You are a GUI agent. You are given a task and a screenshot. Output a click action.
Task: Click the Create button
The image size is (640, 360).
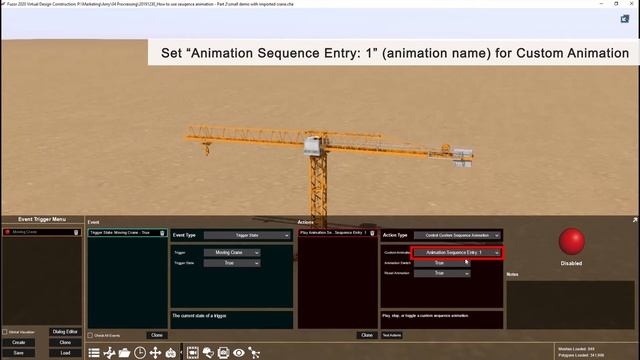[x=18, y=342]
